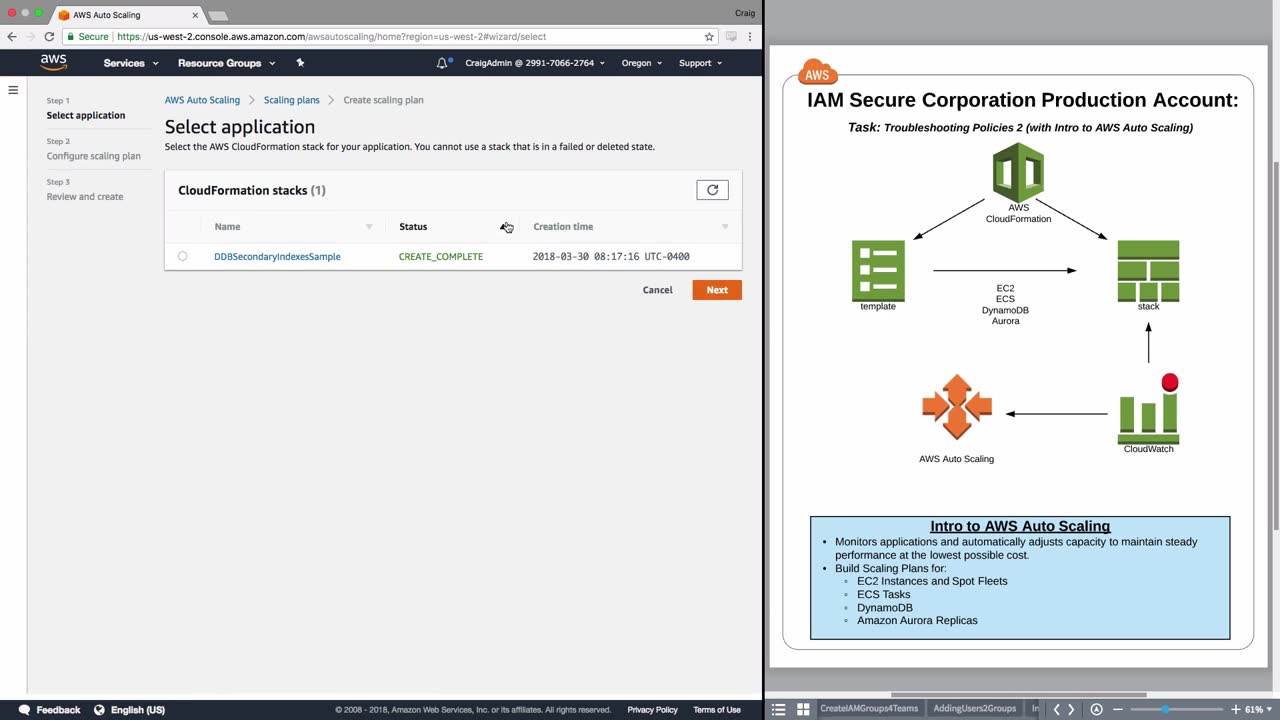
Task: Click the Feedback button in footer
Action: (x=49, y=710)
